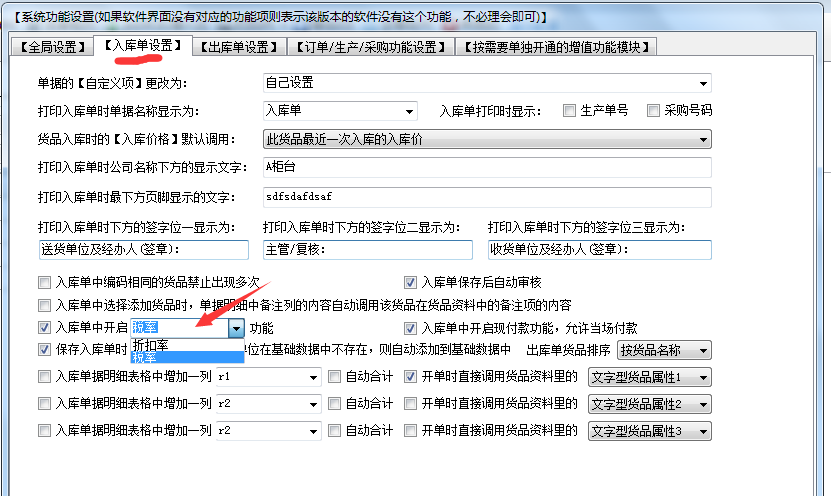The width and height of the screenshot is (831, 496).
Task: Tick the 采购号码 checkbox
Action: tap(653, 111)
